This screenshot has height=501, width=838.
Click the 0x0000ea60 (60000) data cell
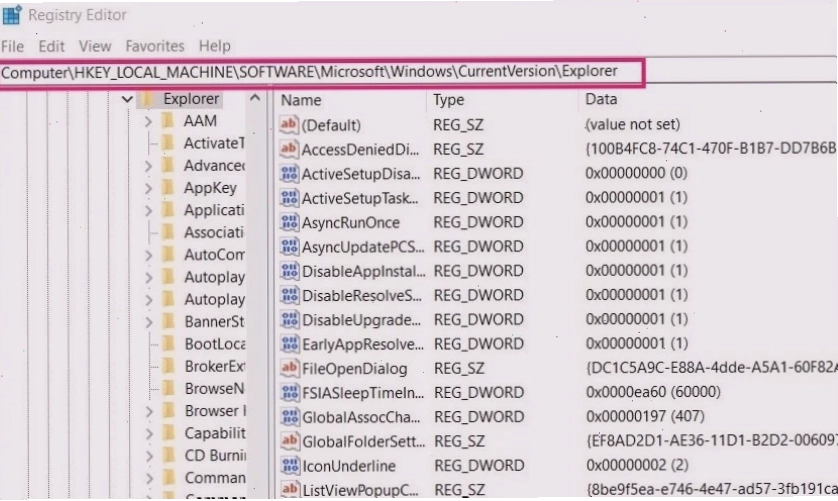[x=653, y=392]
